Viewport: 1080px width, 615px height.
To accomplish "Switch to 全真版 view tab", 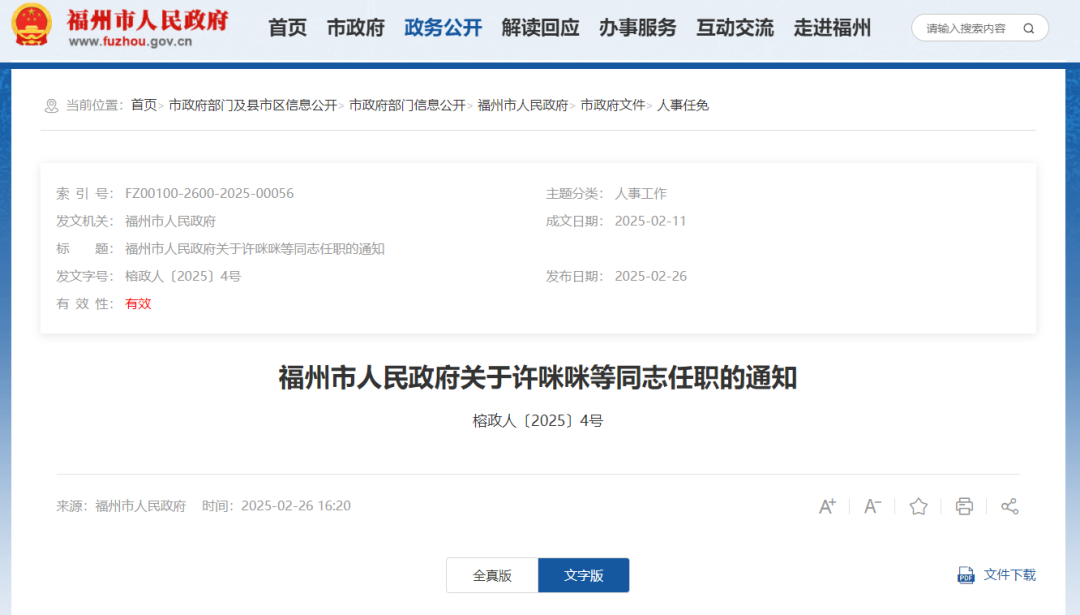I will [x=492, y=575].
